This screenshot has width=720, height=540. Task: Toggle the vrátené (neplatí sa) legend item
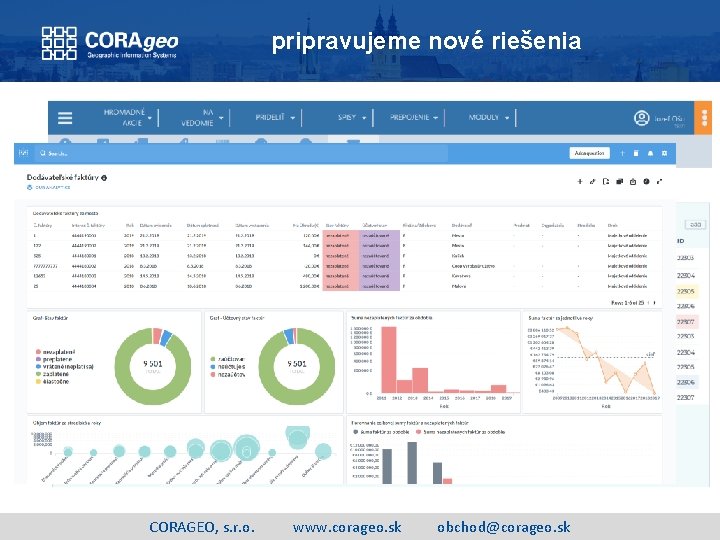(x=65, y=366)
